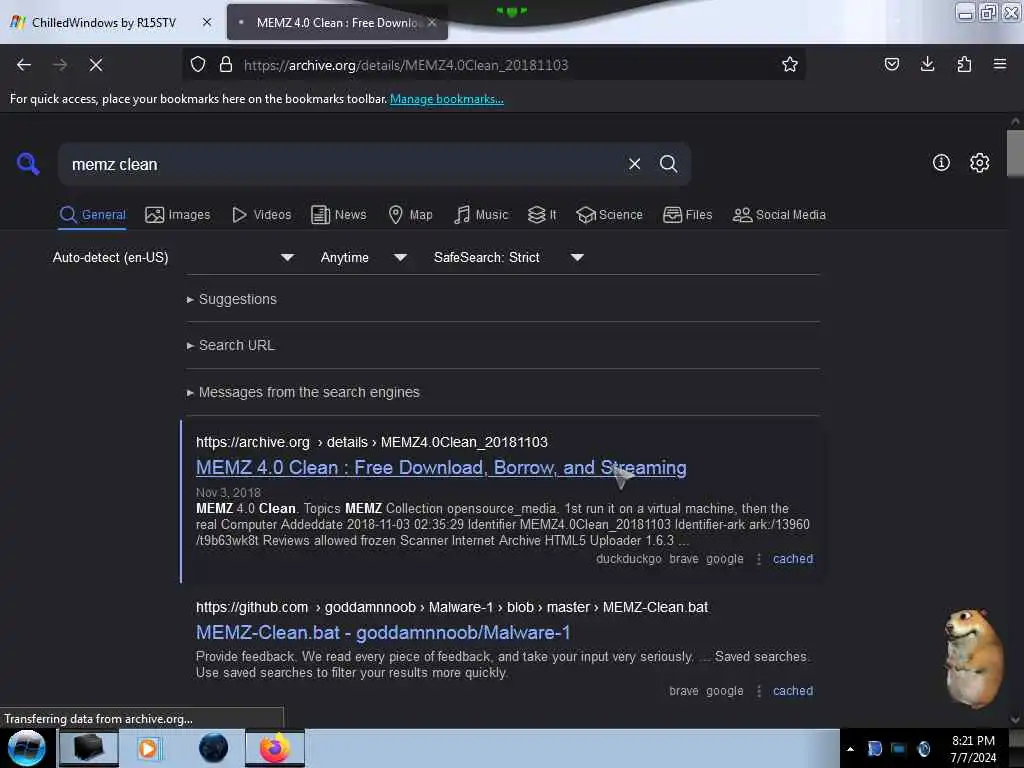Open the Firefox downloads panel
Viewport: 1024px width, 768px height.
click(927, 64)
